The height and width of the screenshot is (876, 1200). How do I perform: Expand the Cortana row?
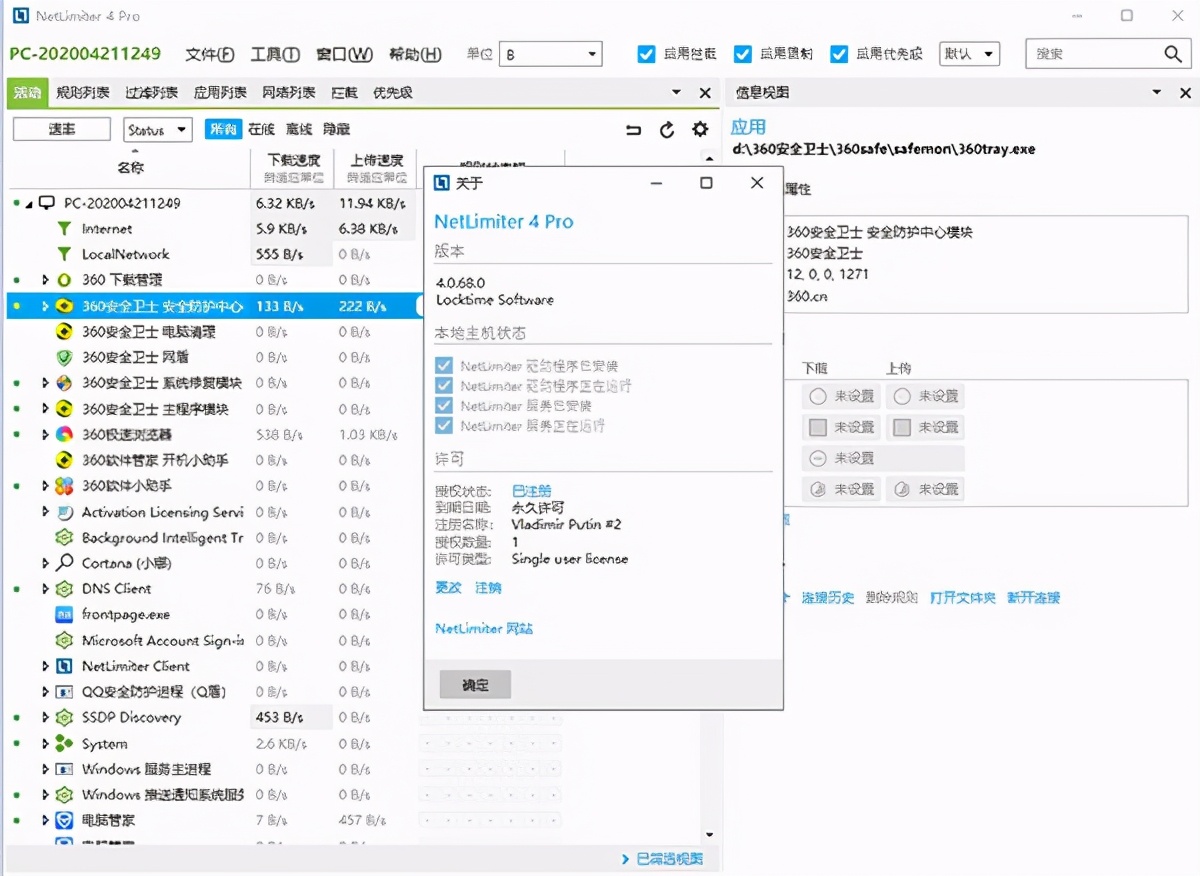tap(45, 563)
